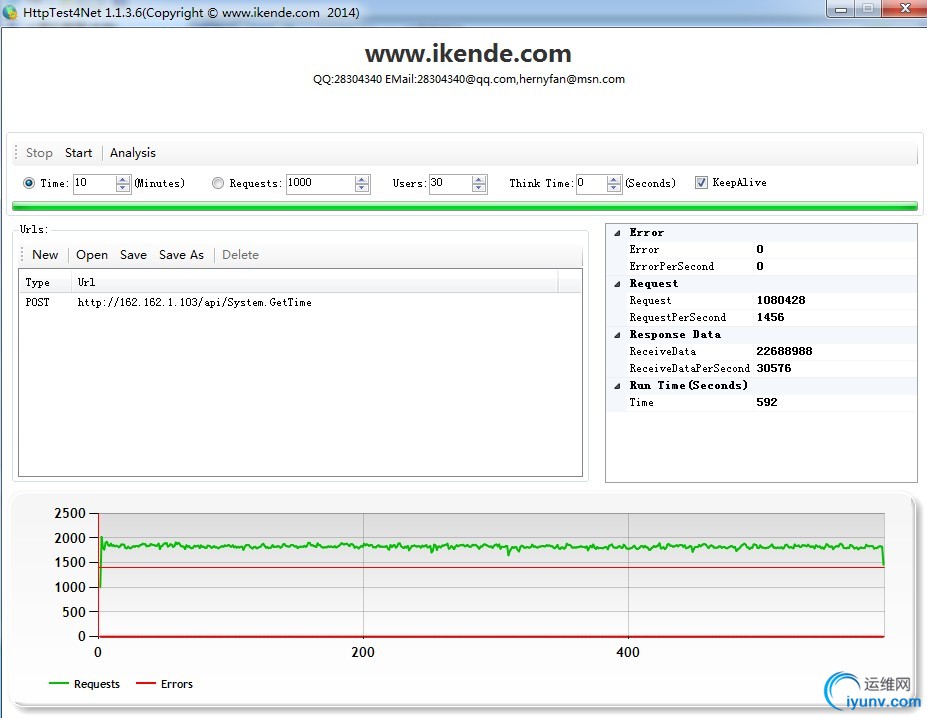Close the HttpTest4Net window
This screenshot has width=927, height=718.
(x=905, y=9)
